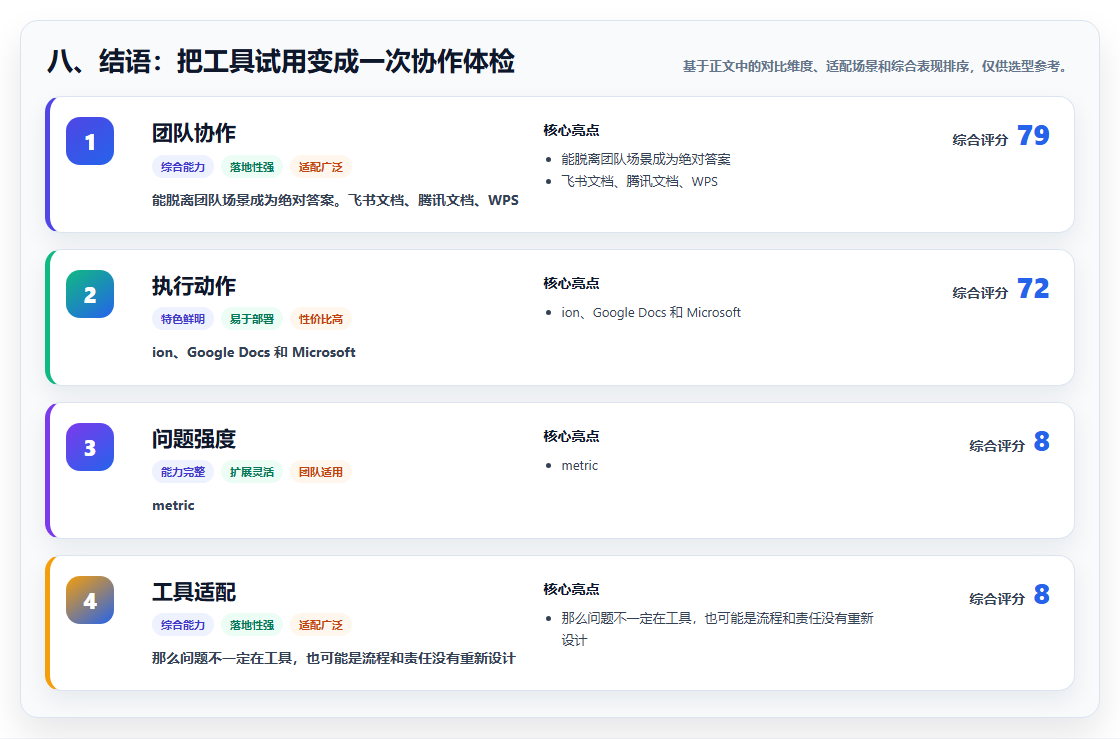Click the rank 4 number badge
1120x739 pixels.
click(x=90, y=600)
